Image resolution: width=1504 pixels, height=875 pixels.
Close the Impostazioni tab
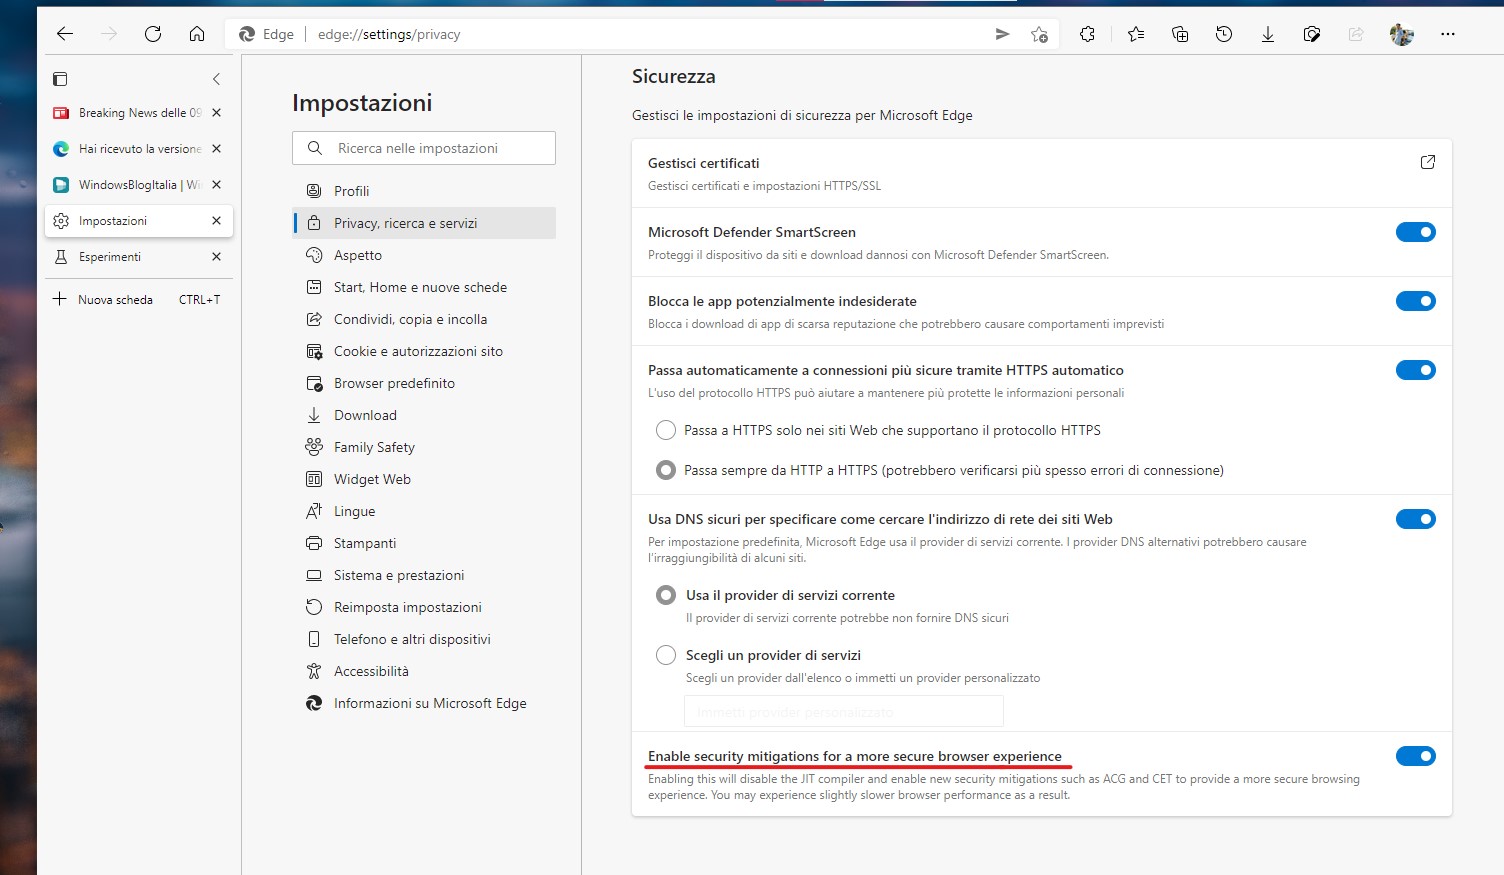(x=216, y=221)
